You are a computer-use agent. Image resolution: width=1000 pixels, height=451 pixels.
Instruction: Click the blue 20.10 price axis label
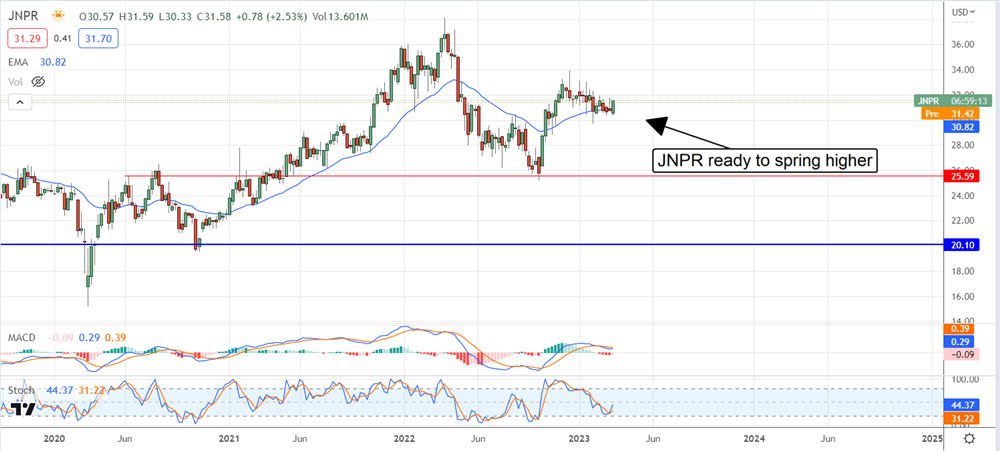tap(962, 244)
